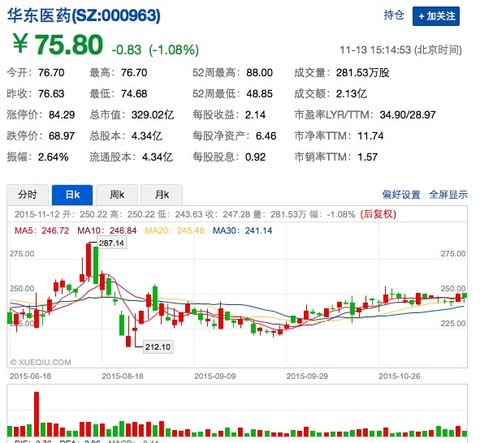Click the MA5 indicator value 246.72

pos(55,231)
